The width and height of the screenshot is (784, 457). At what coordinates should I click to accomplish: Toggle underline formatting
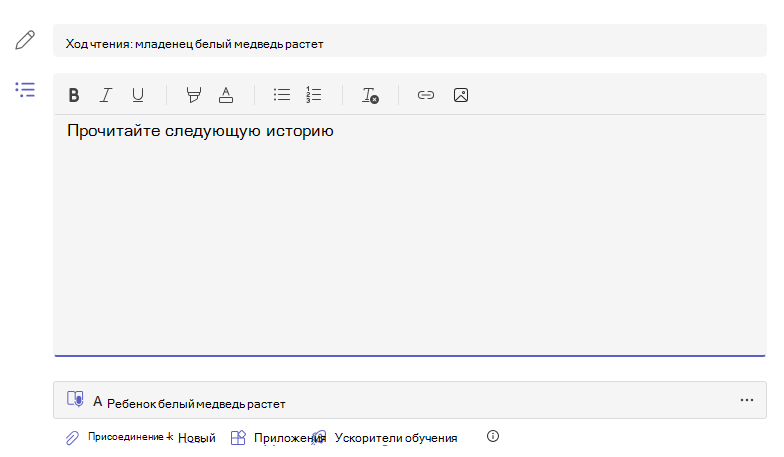(x=138, y=95)
